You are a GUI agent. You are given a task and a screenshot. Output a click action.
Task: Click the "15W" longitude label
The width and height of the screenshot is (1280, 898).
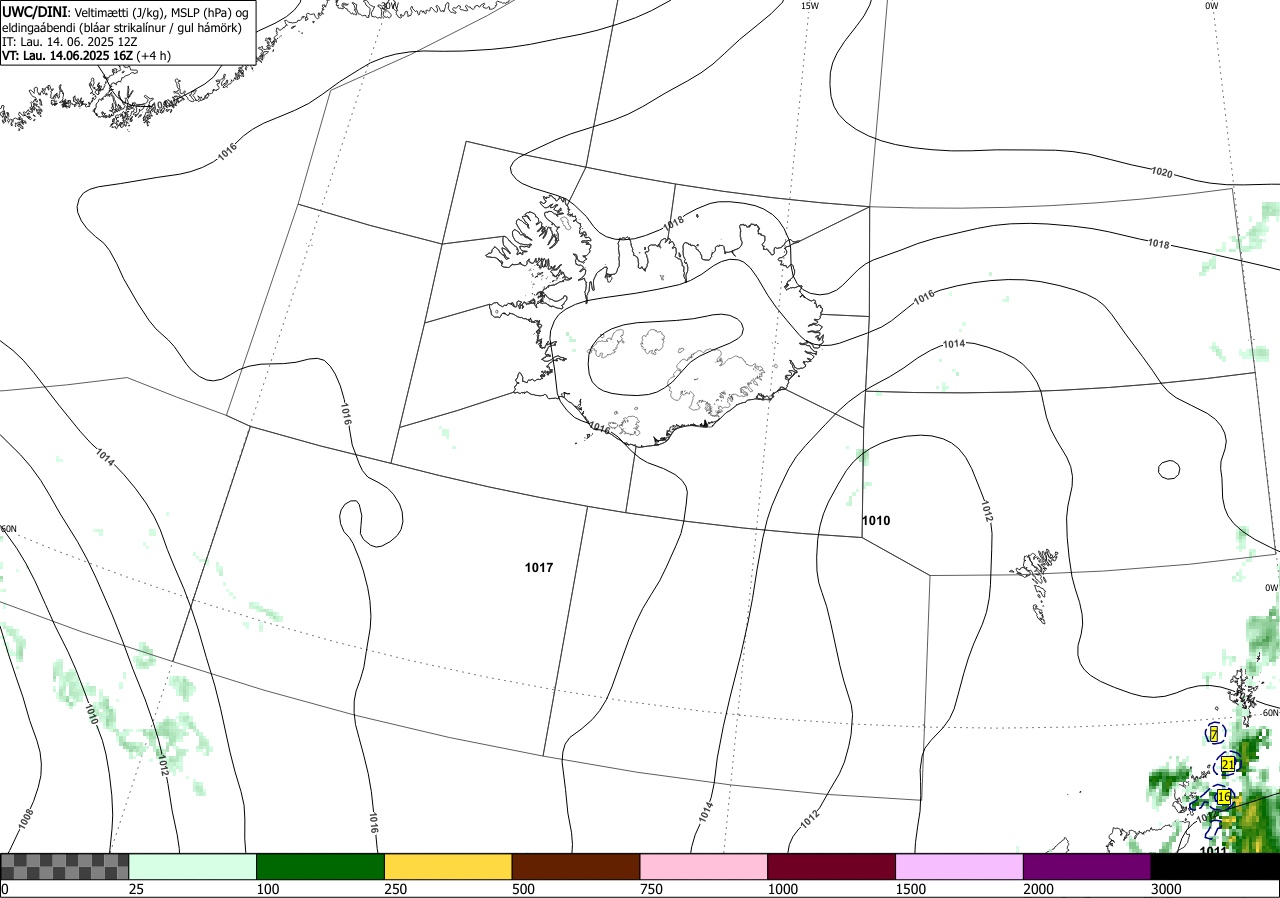809,6
